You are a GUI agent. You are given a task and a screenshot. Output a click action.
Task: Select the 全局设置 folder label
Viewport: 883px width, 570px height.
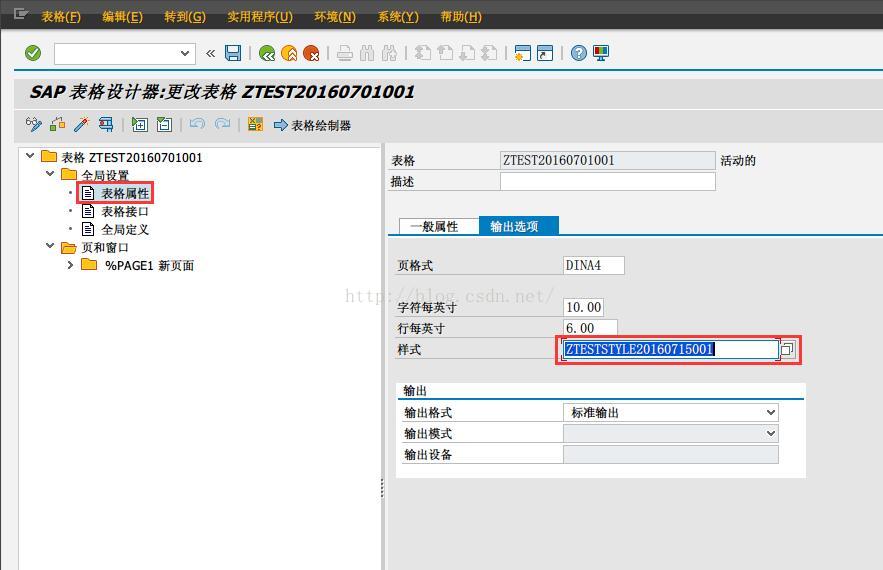click(105, 175)
